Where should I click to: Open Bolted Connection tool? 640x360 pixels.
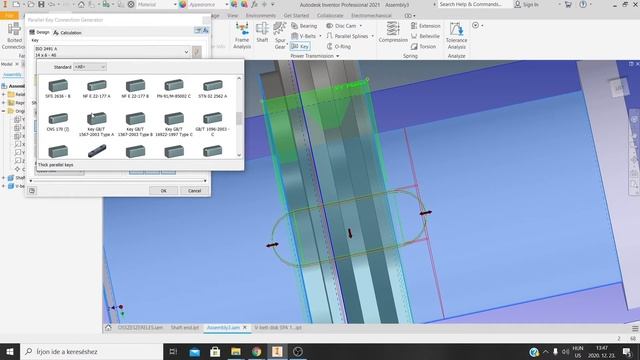pyautogui.click(x=13, y=36)
